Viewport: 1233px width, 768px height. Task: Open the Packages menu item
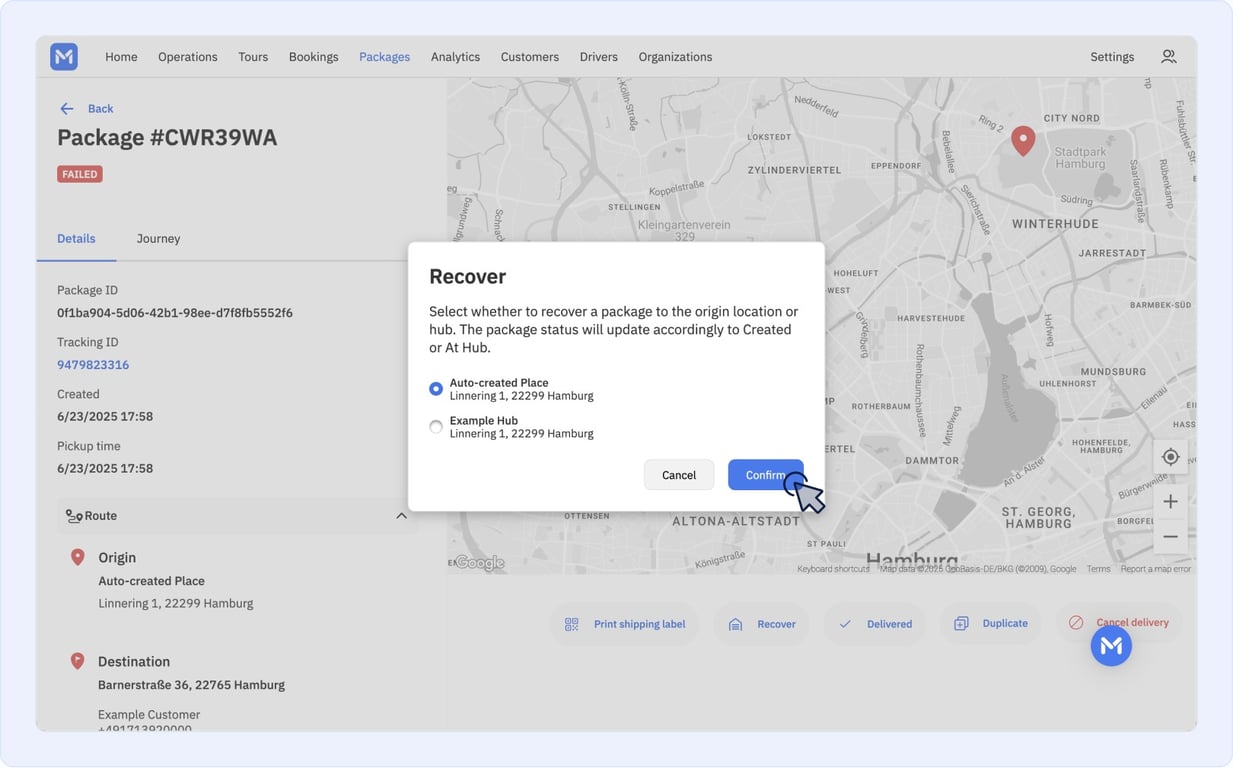(x=384, y=57)
